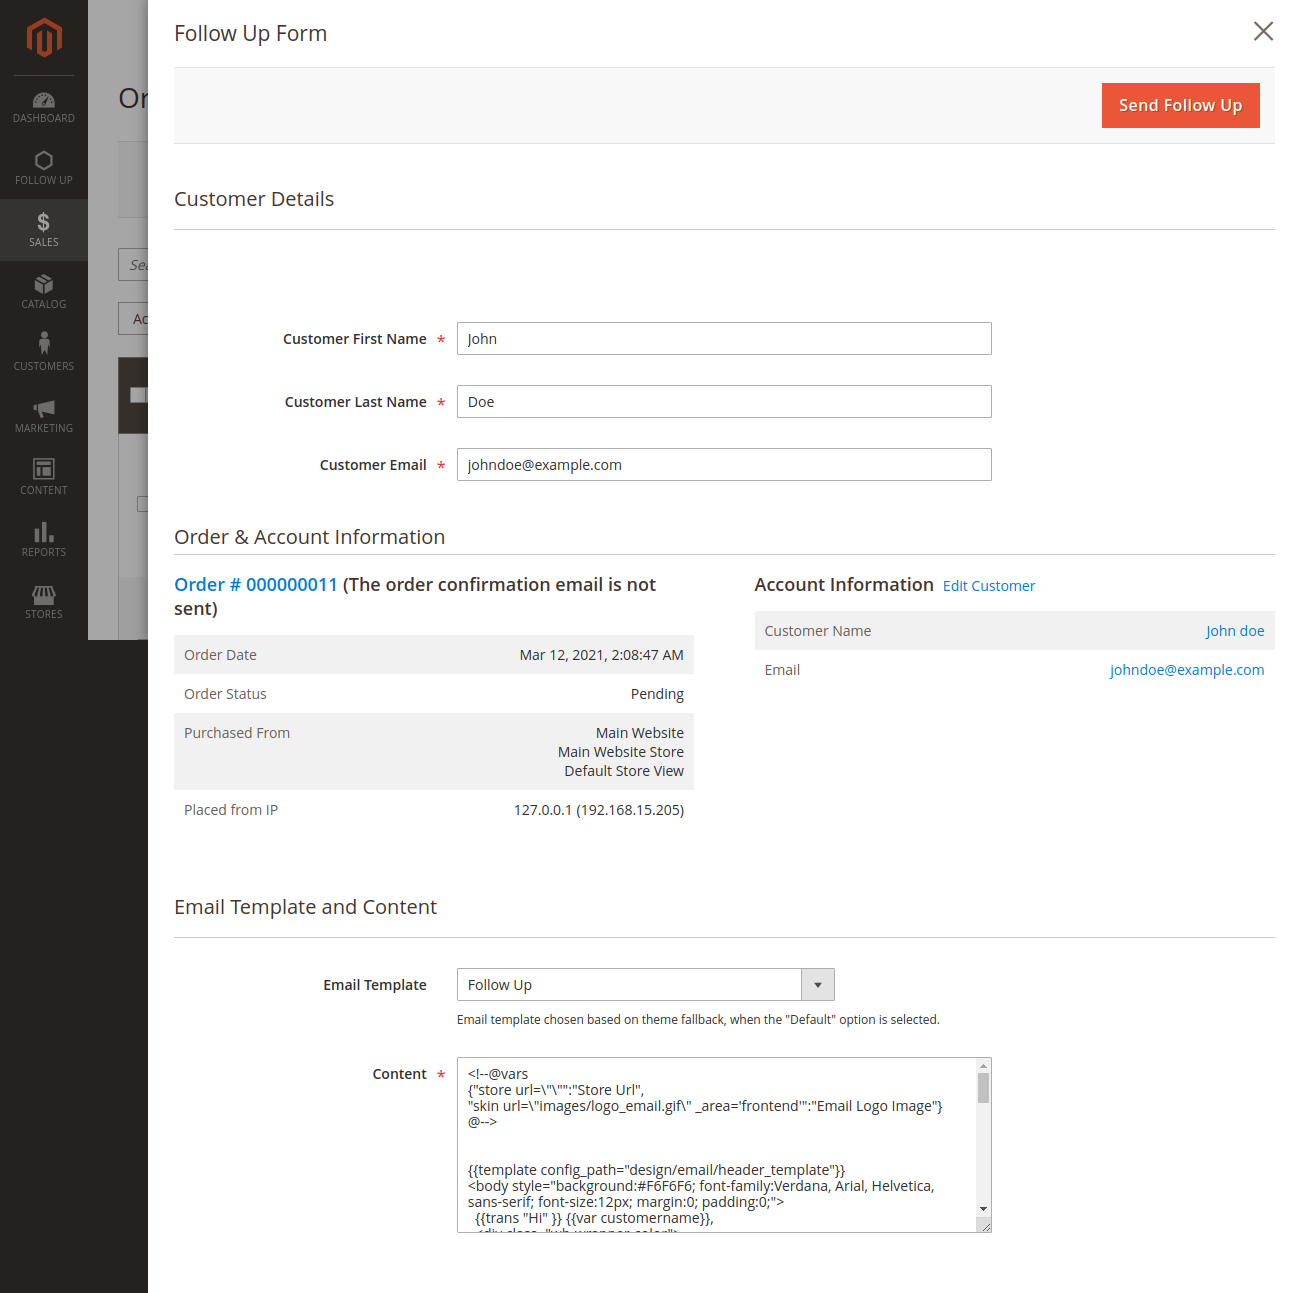Click the johndoe@example.com email link
1301x1293 pixels.
click(1186, 669)
